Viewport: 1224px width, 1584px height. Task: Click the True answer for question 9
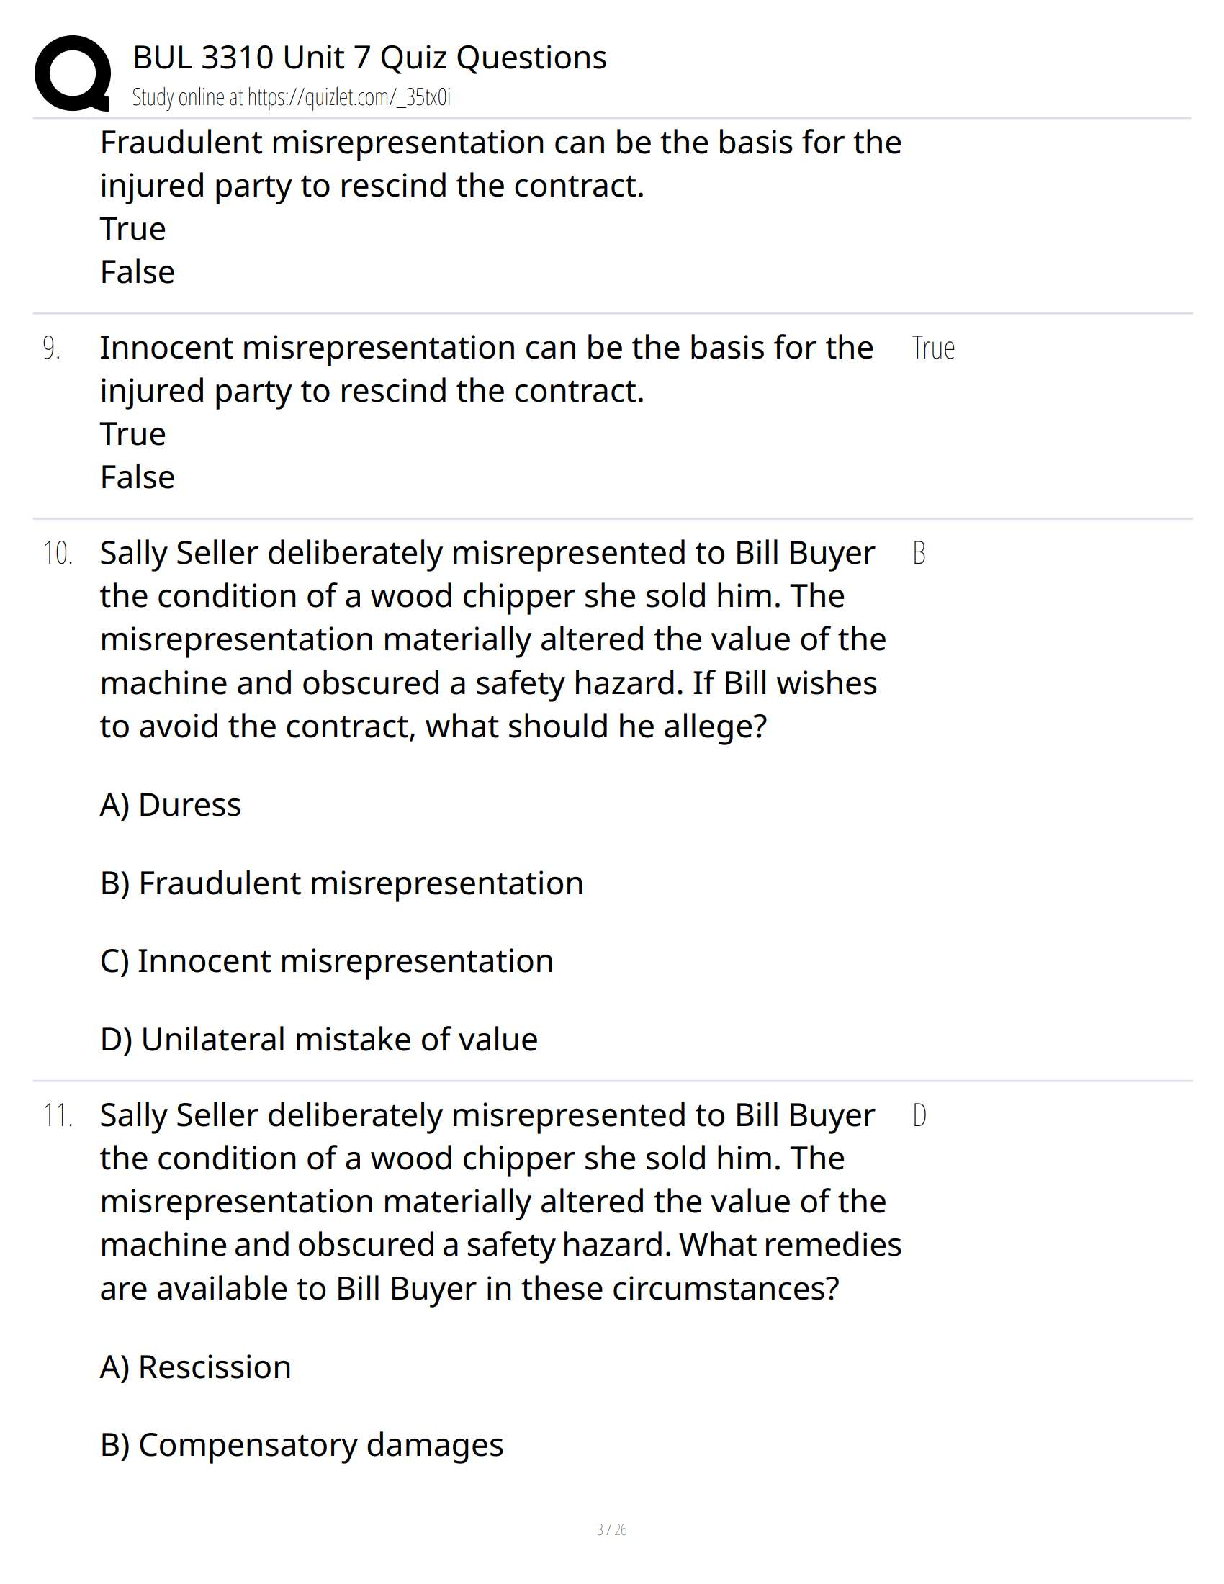[x=933, y=348]
